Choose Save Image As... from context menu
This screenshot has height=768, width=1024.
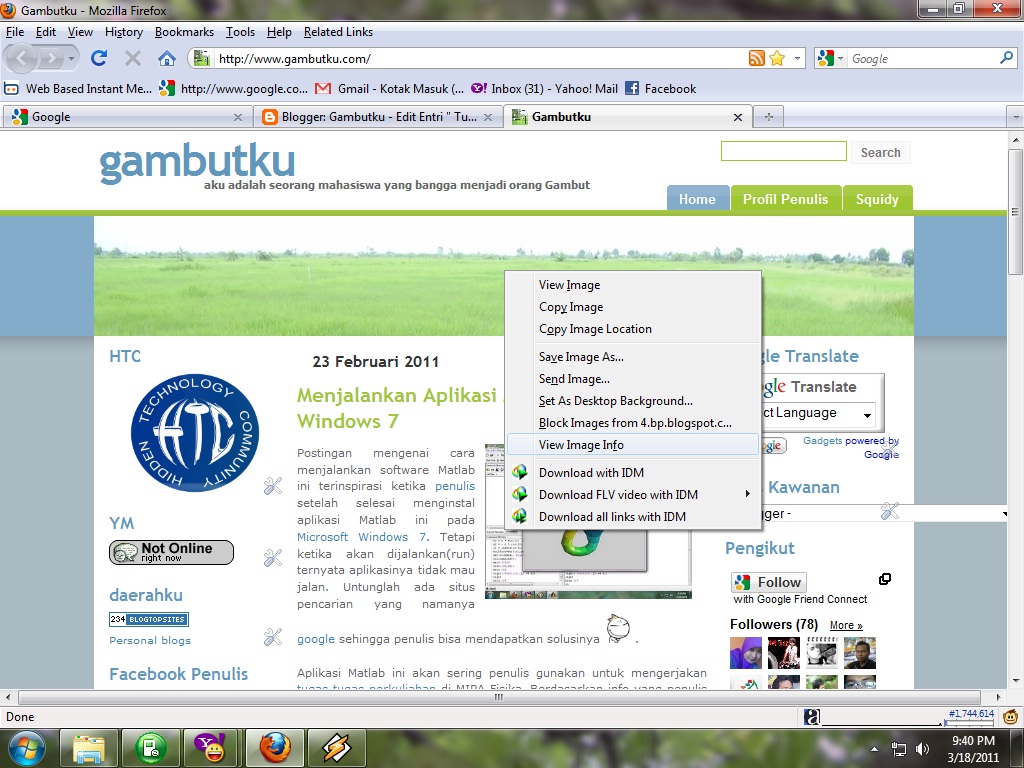[632, 357]
